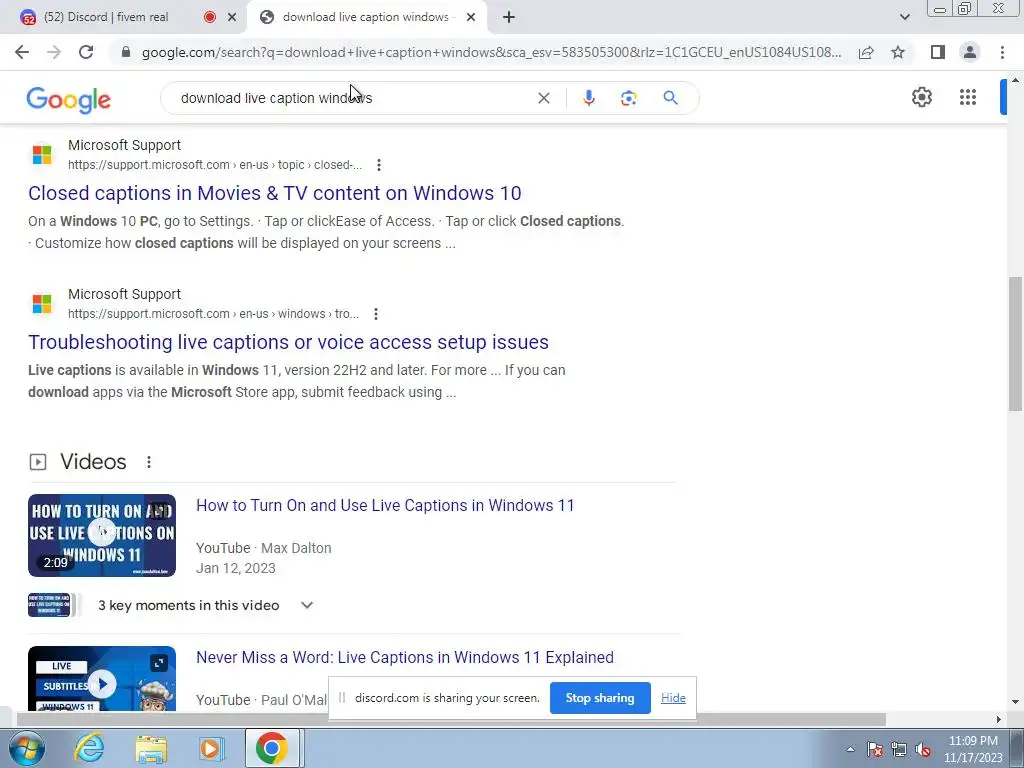This screenshot has width=1024, height=768.
Task: Click the browser forward arrow
Action: (x=54, y=52)
